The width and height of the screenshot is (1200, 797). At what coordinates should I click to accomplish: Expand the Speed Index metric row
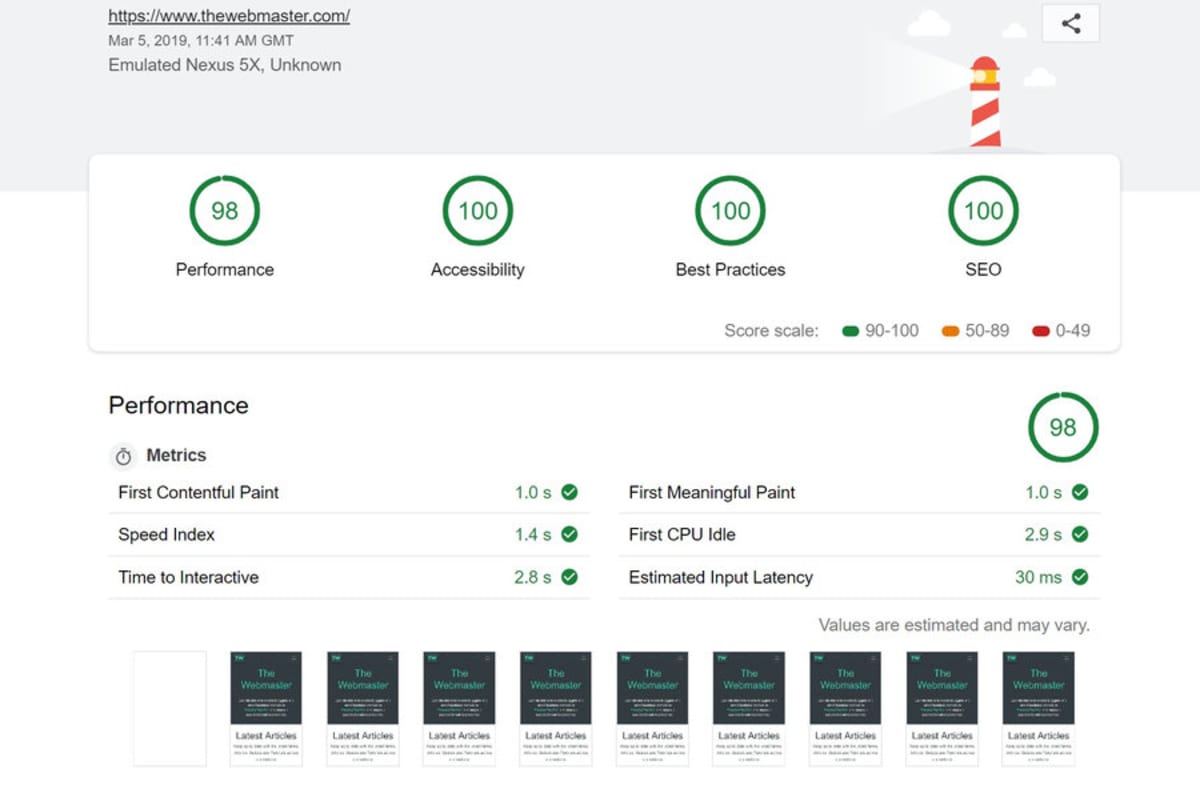click(x=349, y=534)
